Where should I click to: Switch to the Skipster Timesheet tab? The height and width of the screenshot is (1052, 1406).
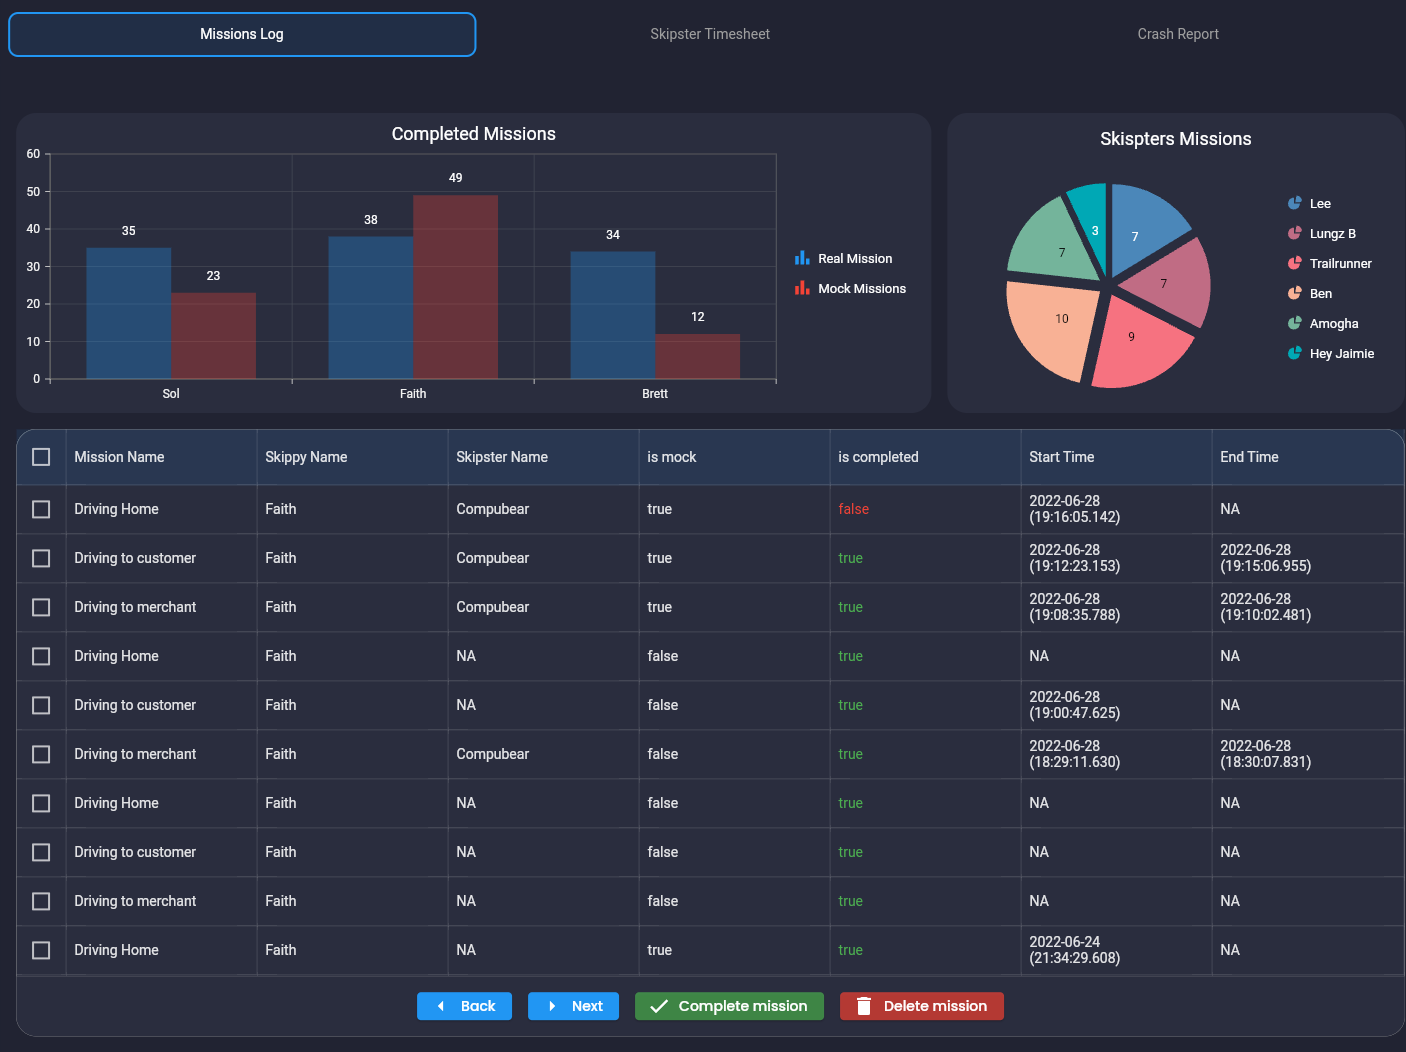[x=710, y=34]
